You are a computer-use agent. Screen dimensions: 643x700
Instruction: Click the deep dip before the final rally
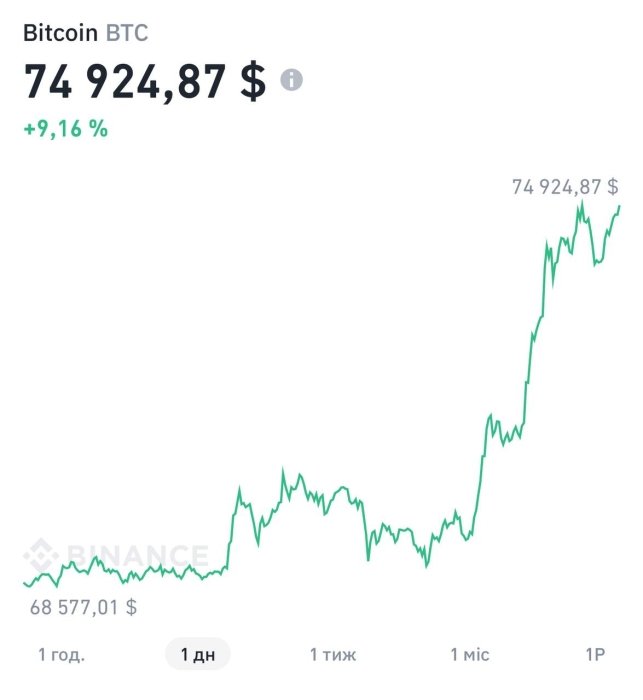(x=426, y=566)
